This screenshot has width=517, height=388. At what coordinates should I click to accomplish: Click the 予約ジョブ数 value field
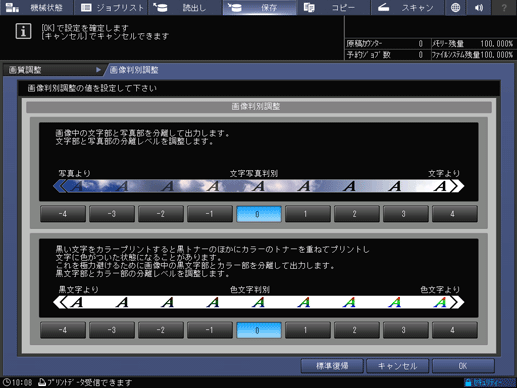(421, 55)
